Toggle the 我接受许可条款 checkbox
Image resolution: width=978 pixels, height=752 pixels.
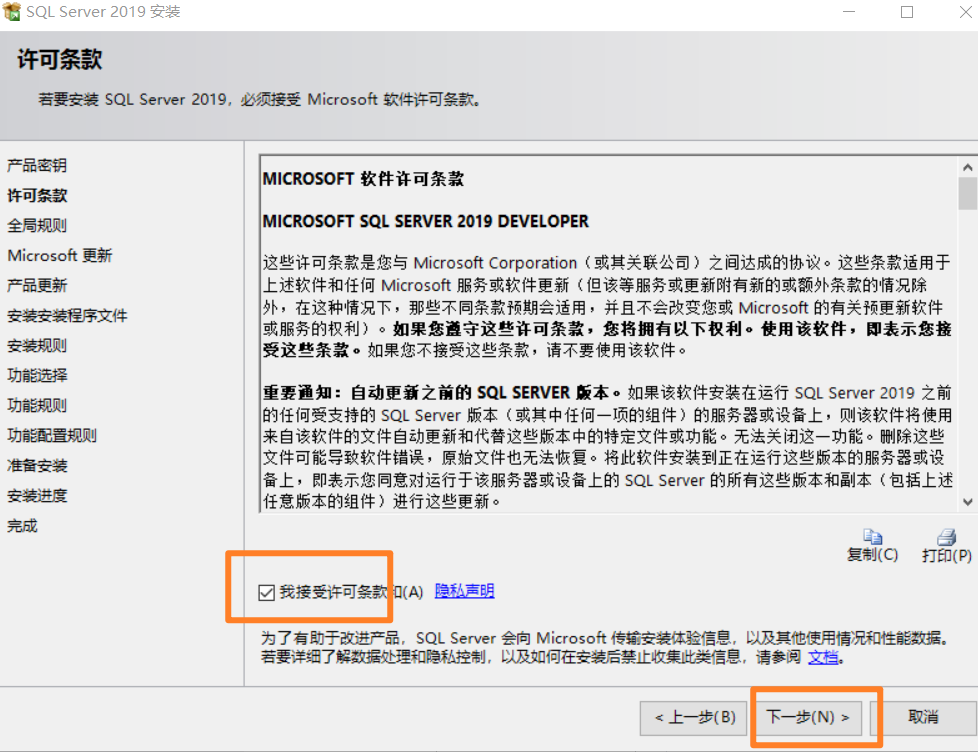click(x=266, y=592)
